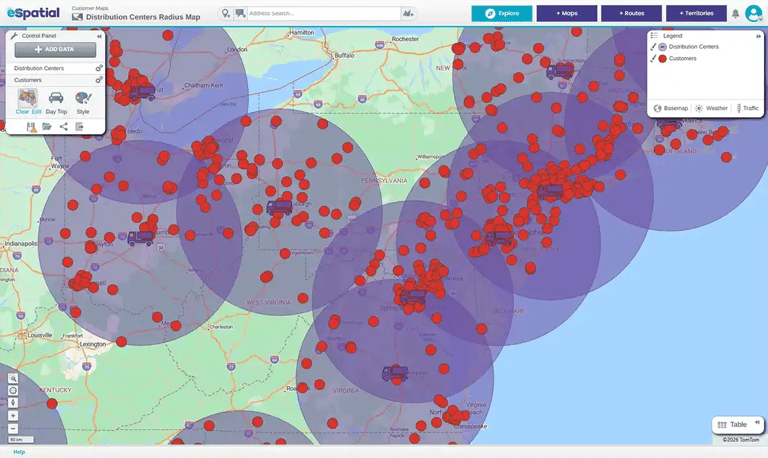Screen dimensions: 768x458
Task: Click the red Customers legend symbol
Action: pyautogui.click(x=662, y=59)
